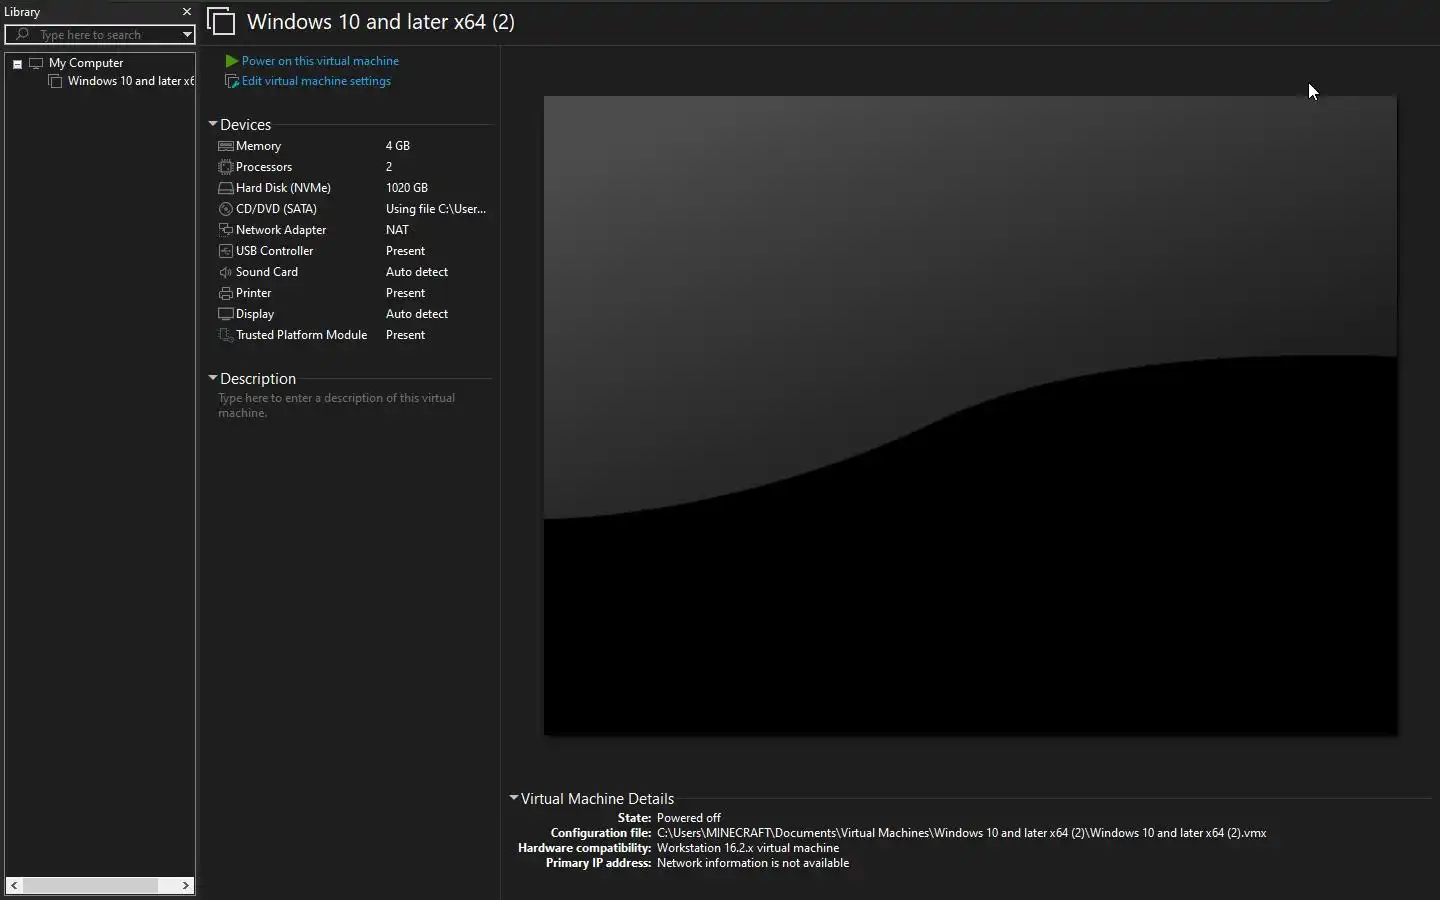Click the USB Controller icon
1440x900 pixels.
(226, 251)
